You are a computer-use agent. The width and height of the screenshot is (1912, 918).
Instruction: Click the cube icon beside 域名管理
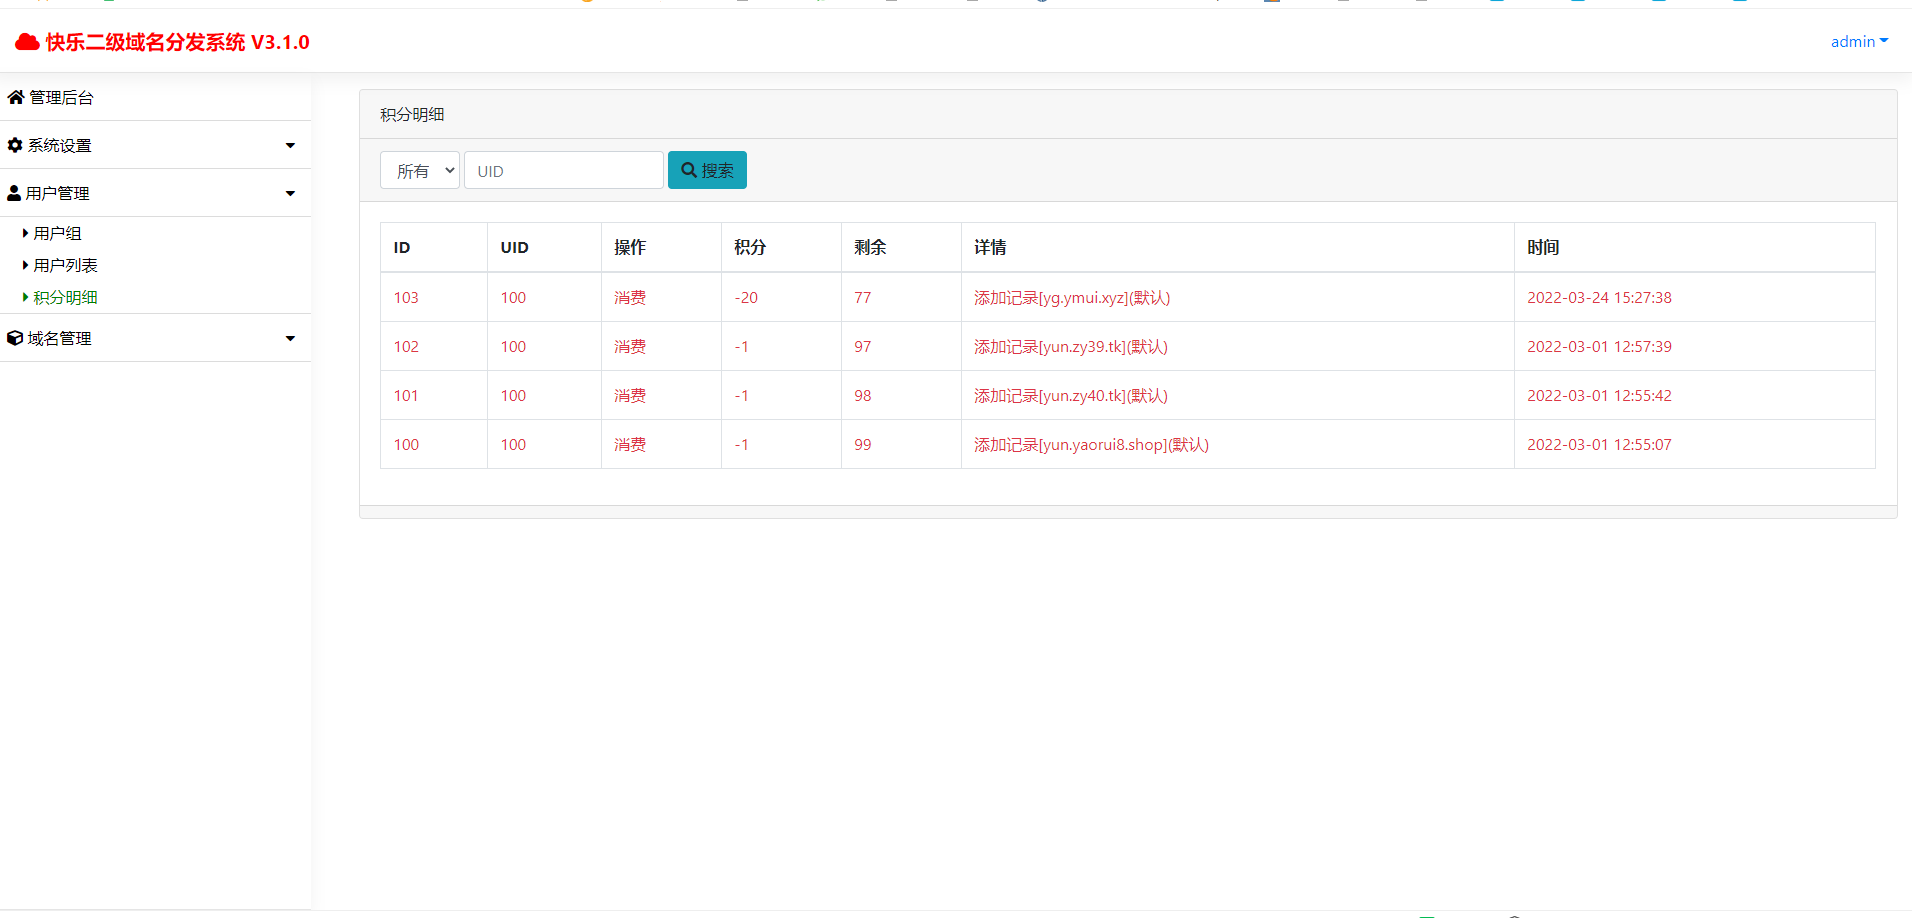pos(15,338)
